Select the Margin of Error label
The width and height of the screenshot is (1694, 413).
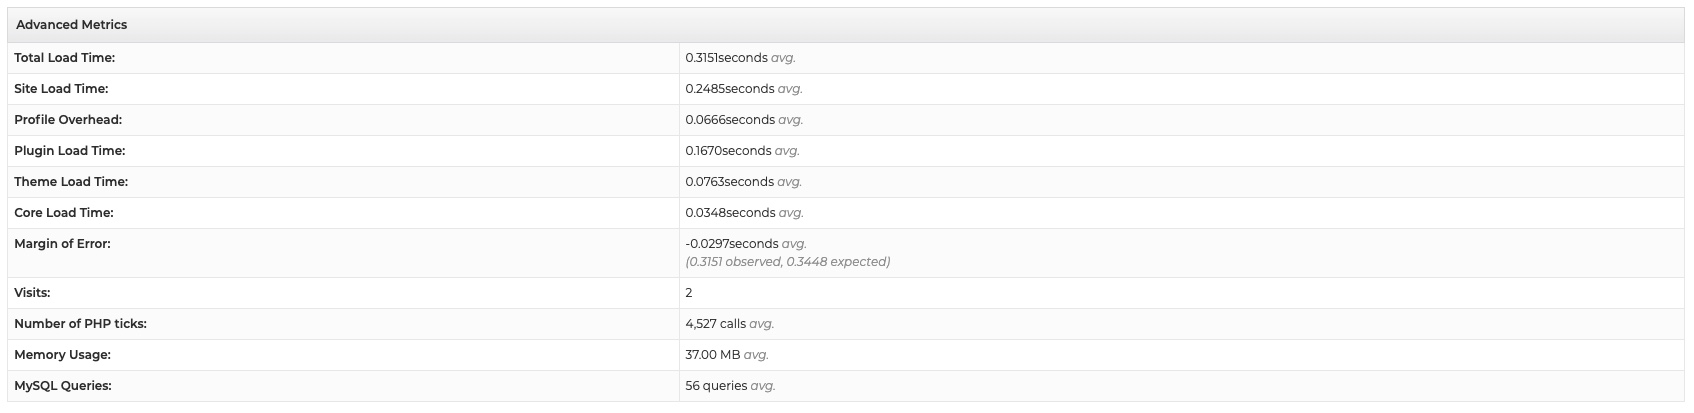tap(62, 244)
